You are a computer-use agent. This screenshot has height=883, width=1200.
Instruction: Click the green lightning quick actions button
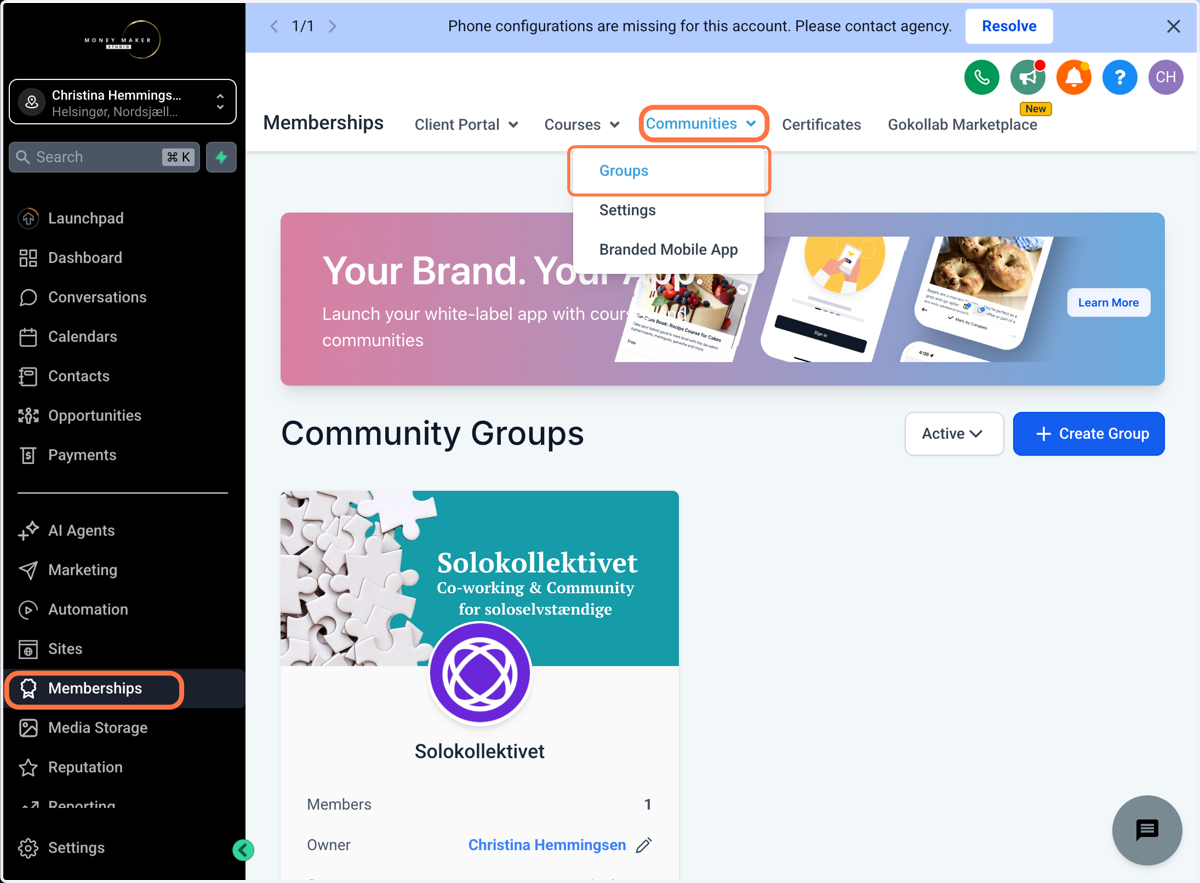(x=221, y=157)
